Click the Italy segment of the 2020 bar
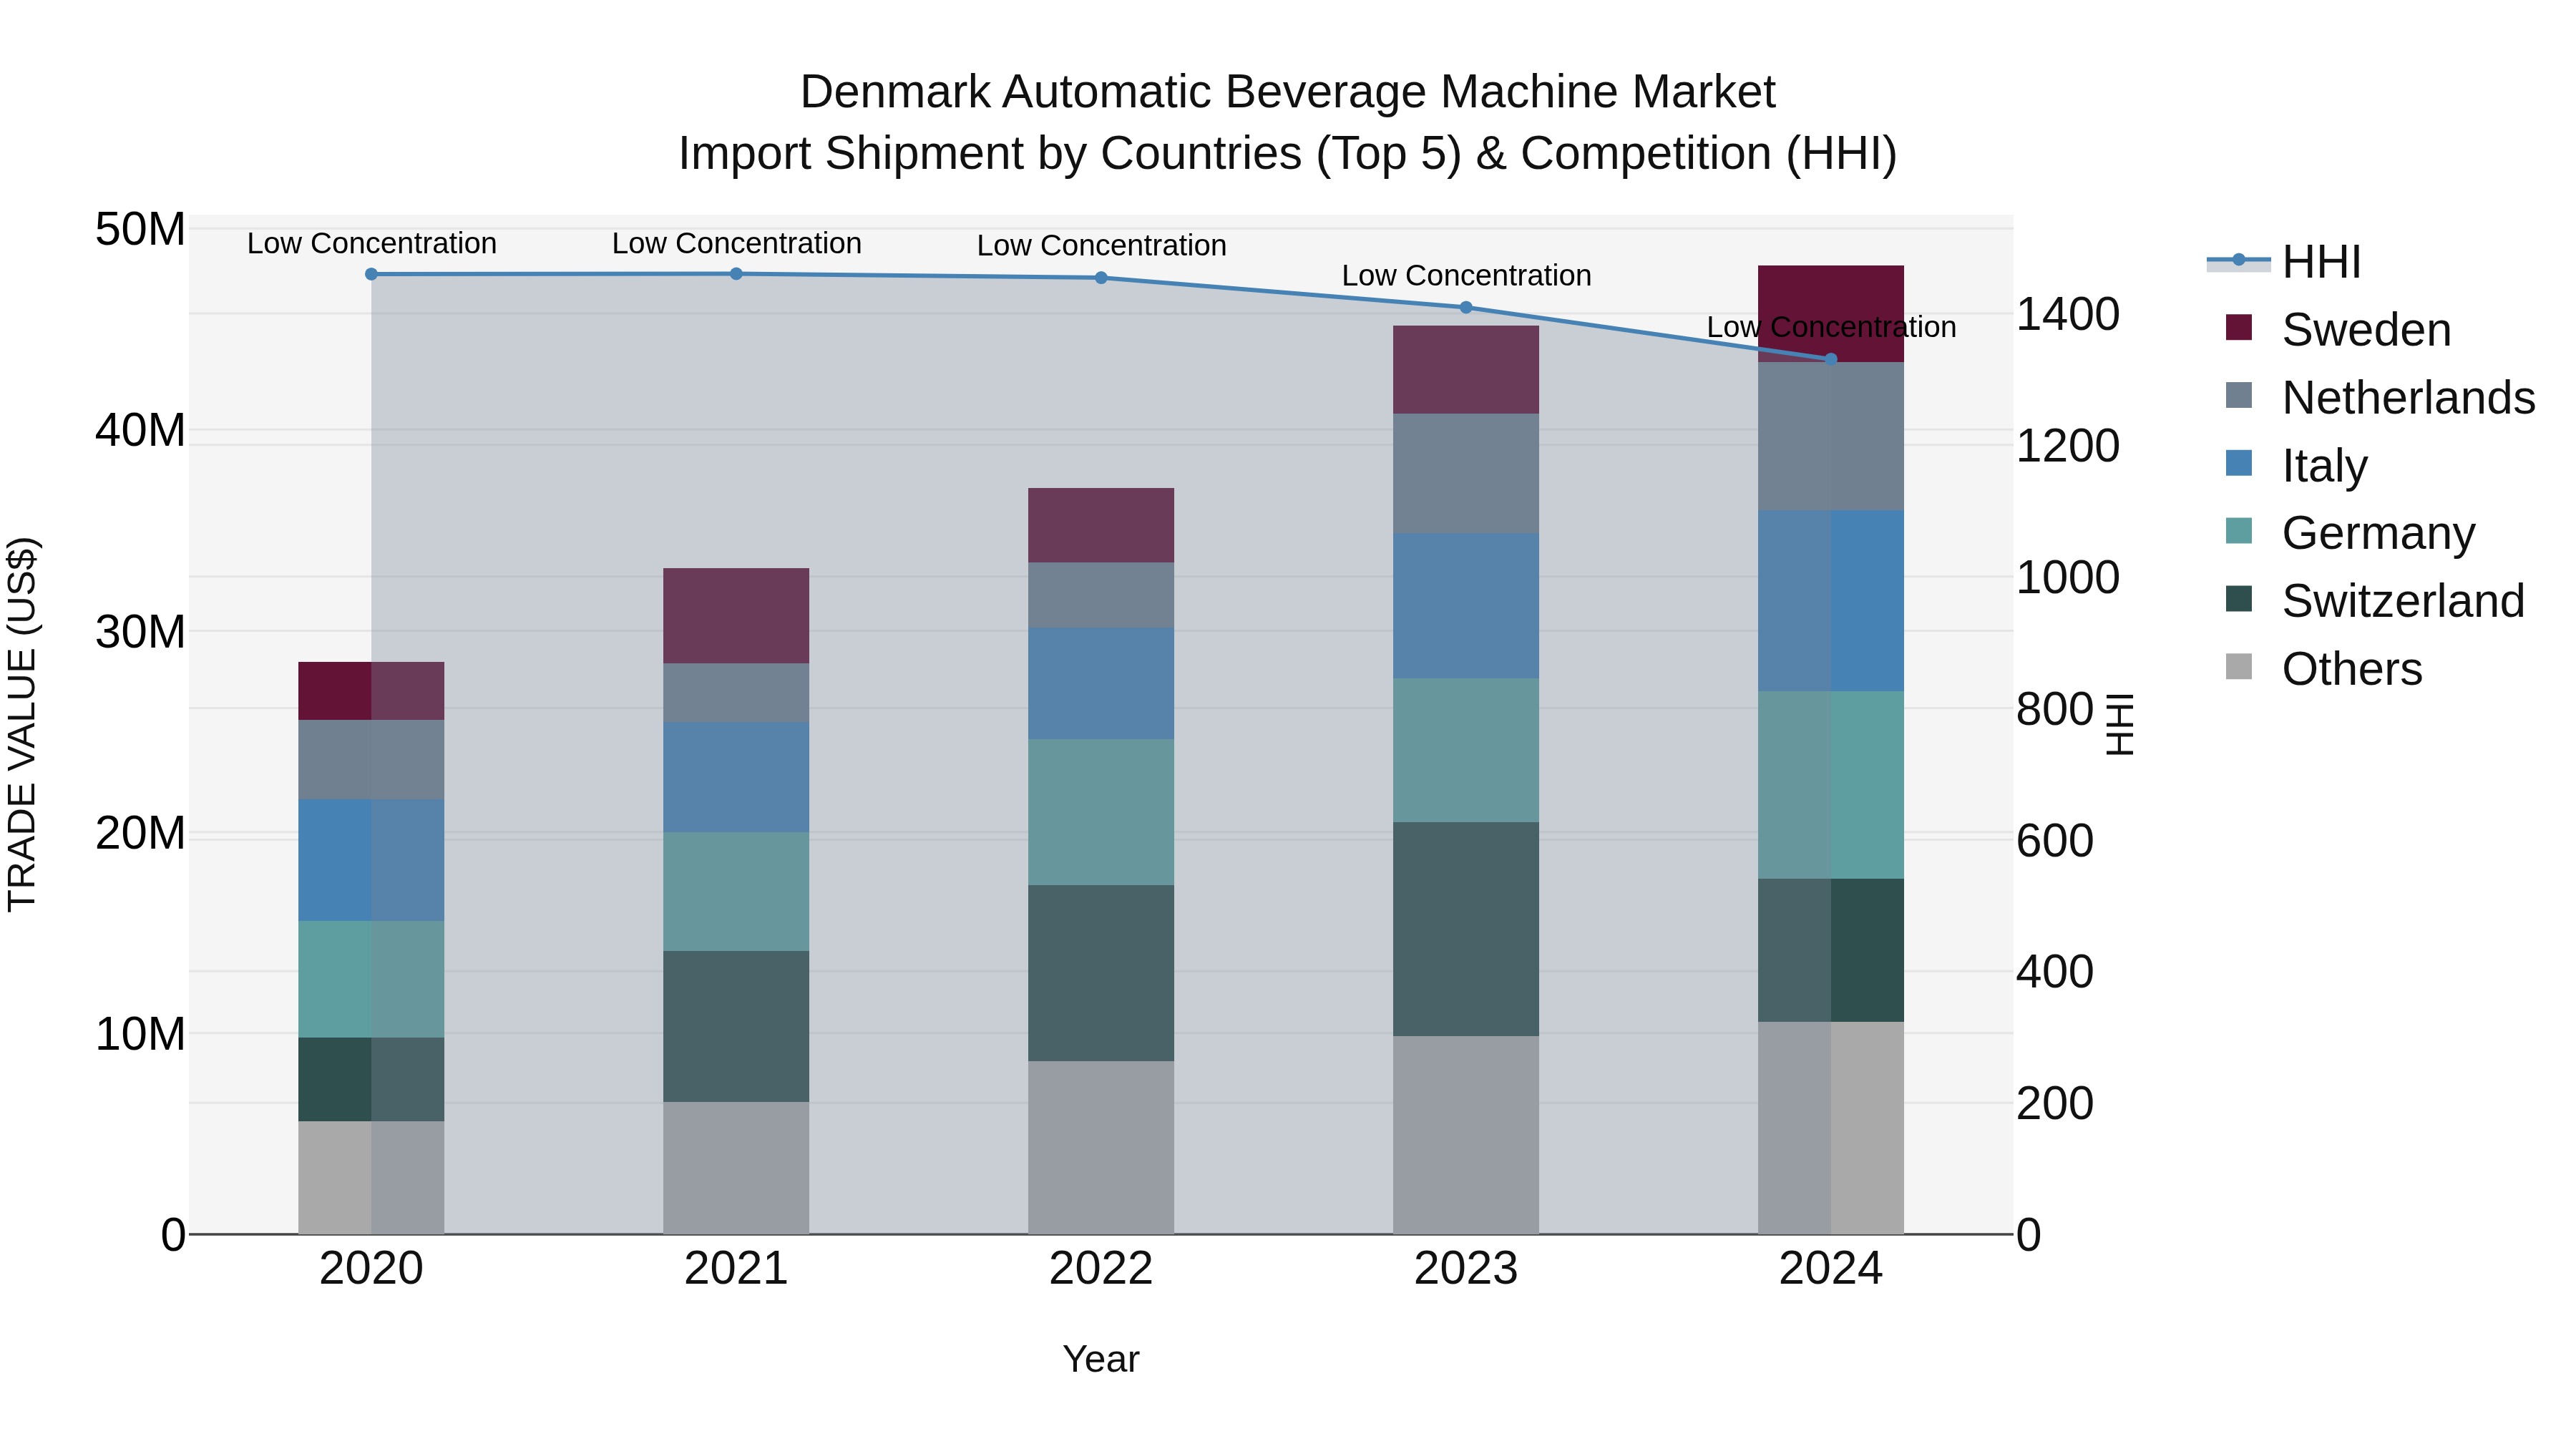The width and height of the screenshot is (2576, 1449). [x=371, y=860]
